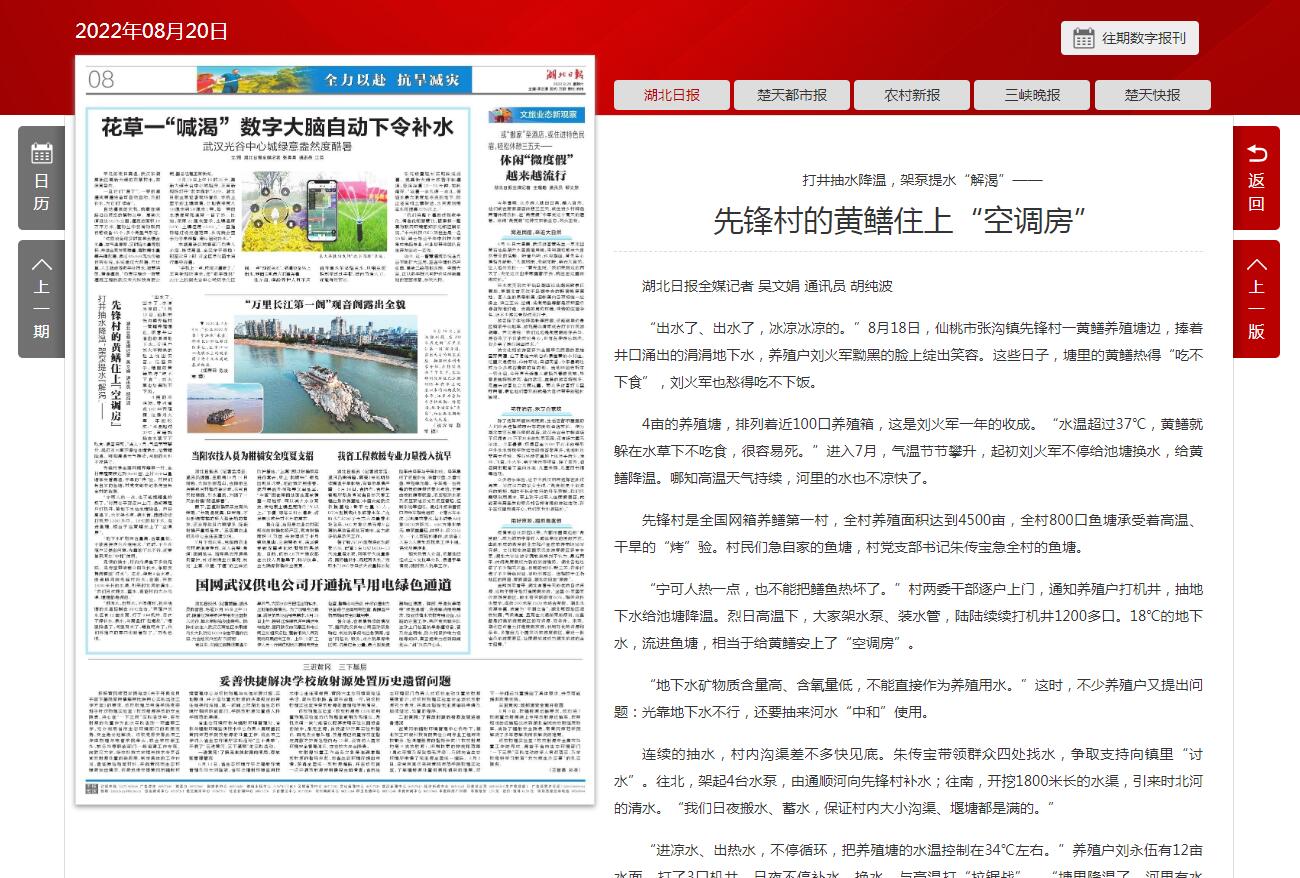Viewport: 1300px width, 878px height.
Task: Switch to the 三峡晚报 tab
Action: point(1032,95)
